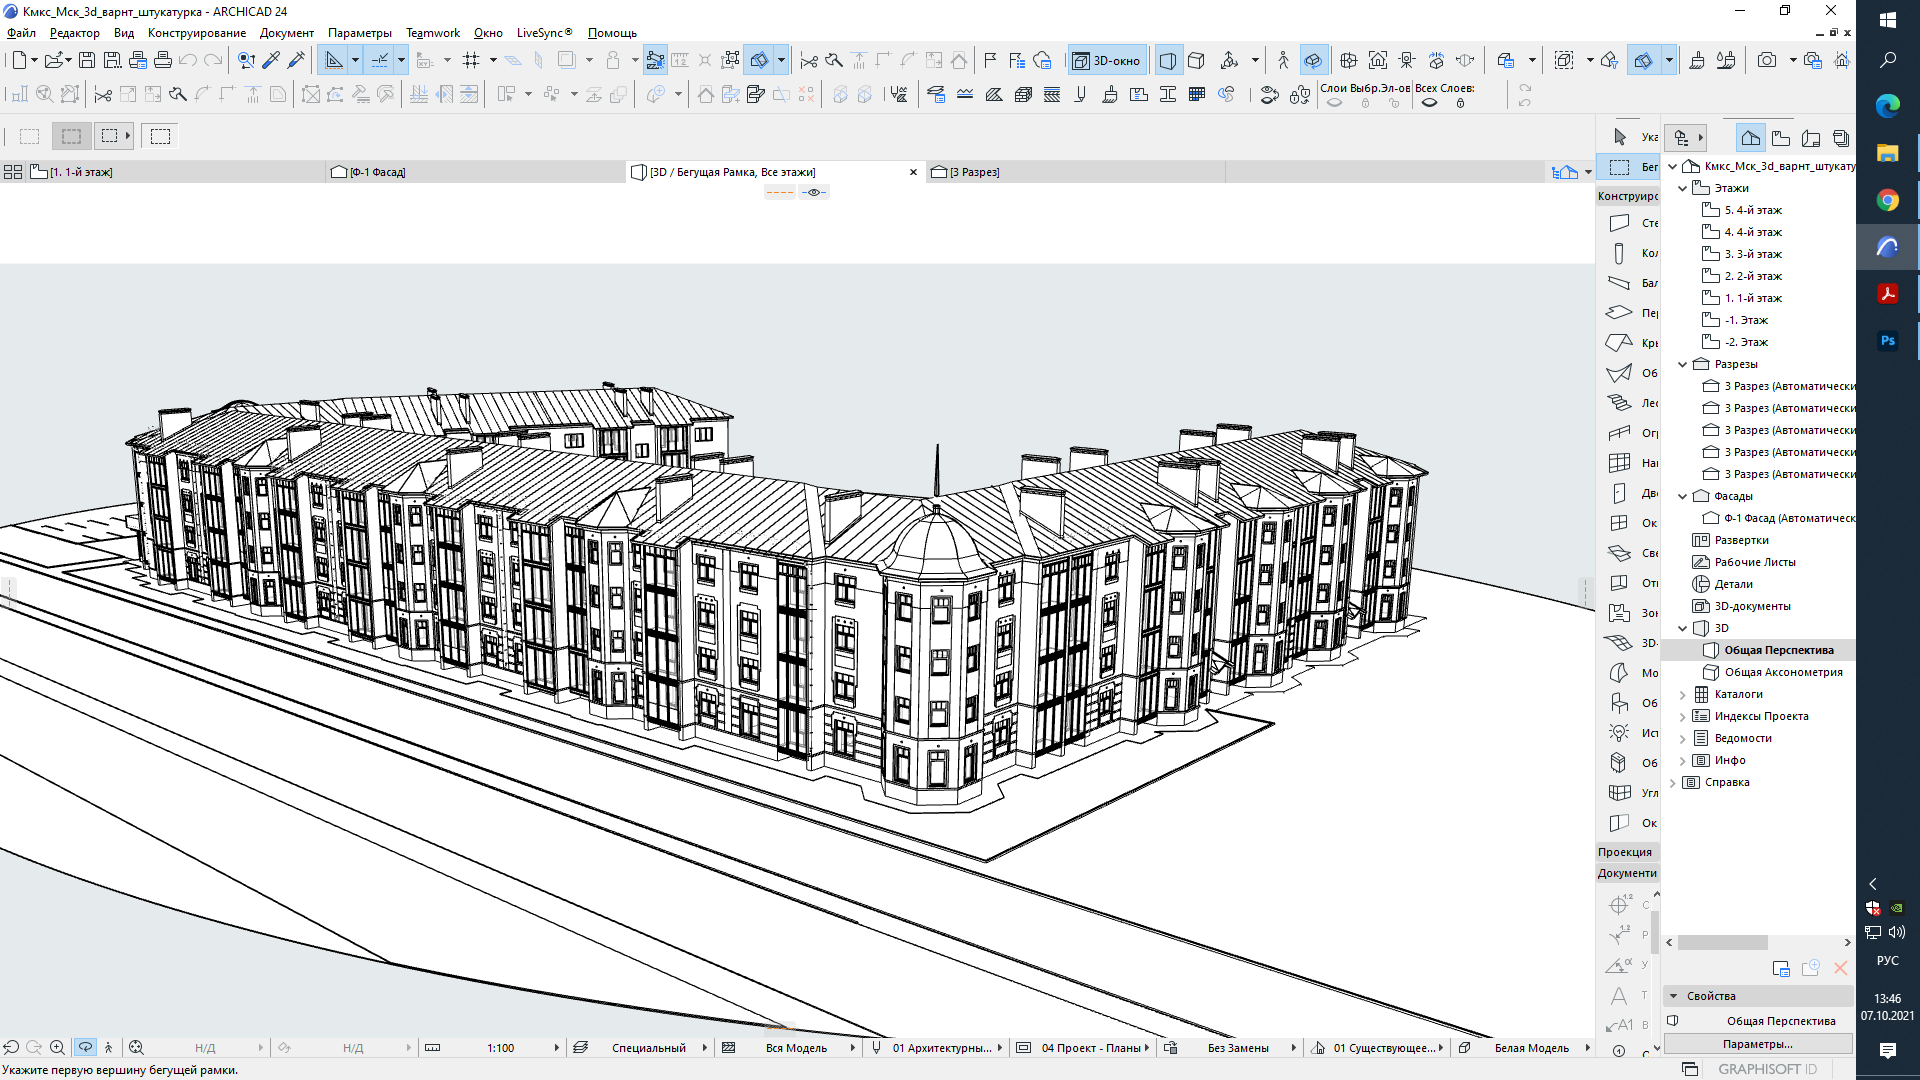Toggle the guide lines triangle ruler button
Screen dimensions: 1920x1080
point(334,60)
